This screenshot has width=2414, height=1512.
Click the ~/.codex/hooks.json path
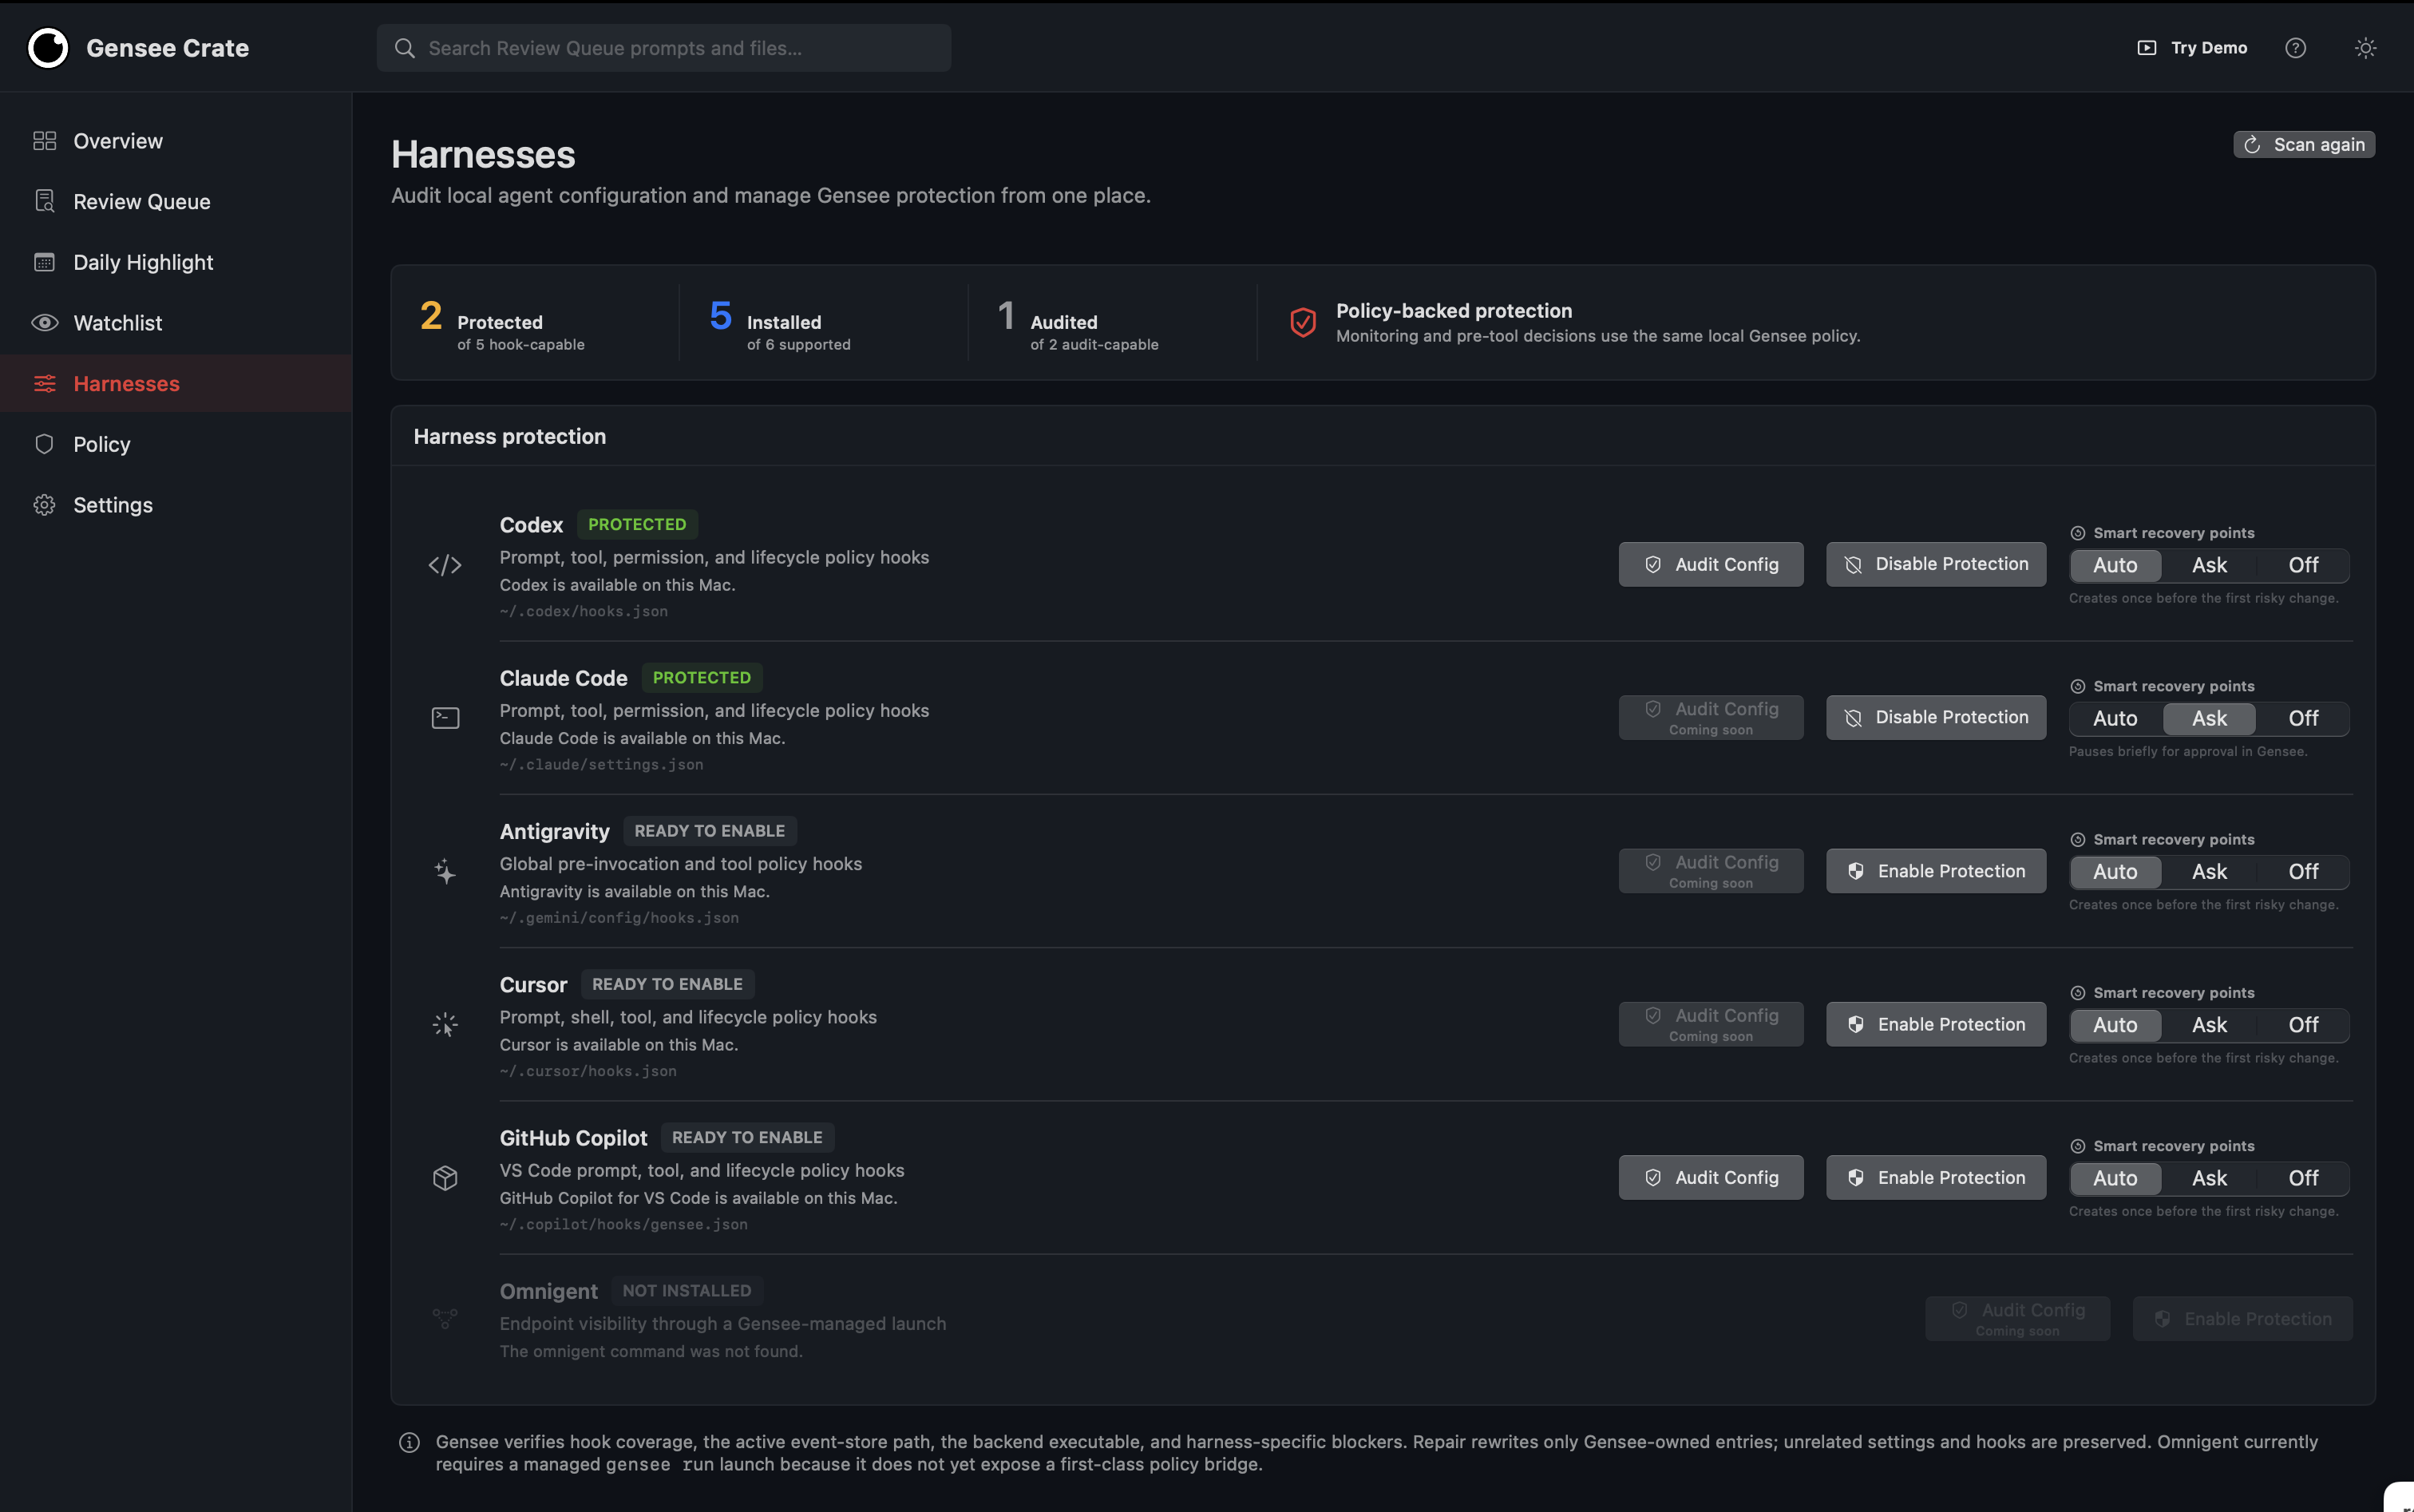584,611
